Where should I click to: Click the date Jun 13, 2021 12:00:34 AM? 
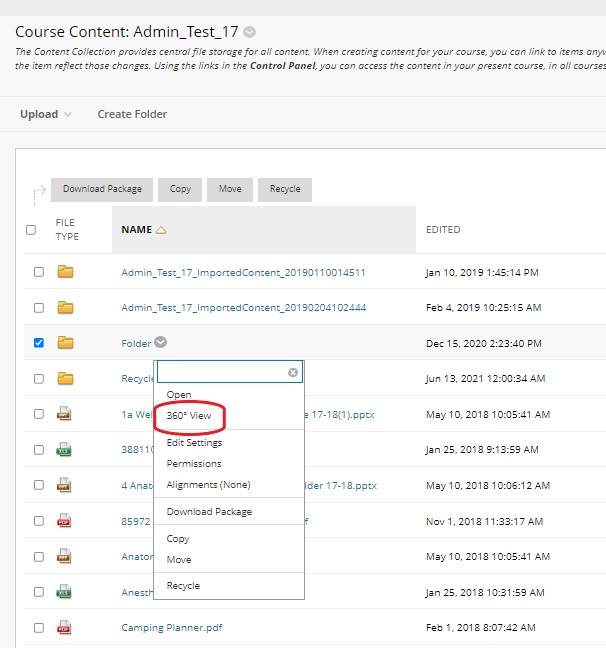(x=485, y=379)
